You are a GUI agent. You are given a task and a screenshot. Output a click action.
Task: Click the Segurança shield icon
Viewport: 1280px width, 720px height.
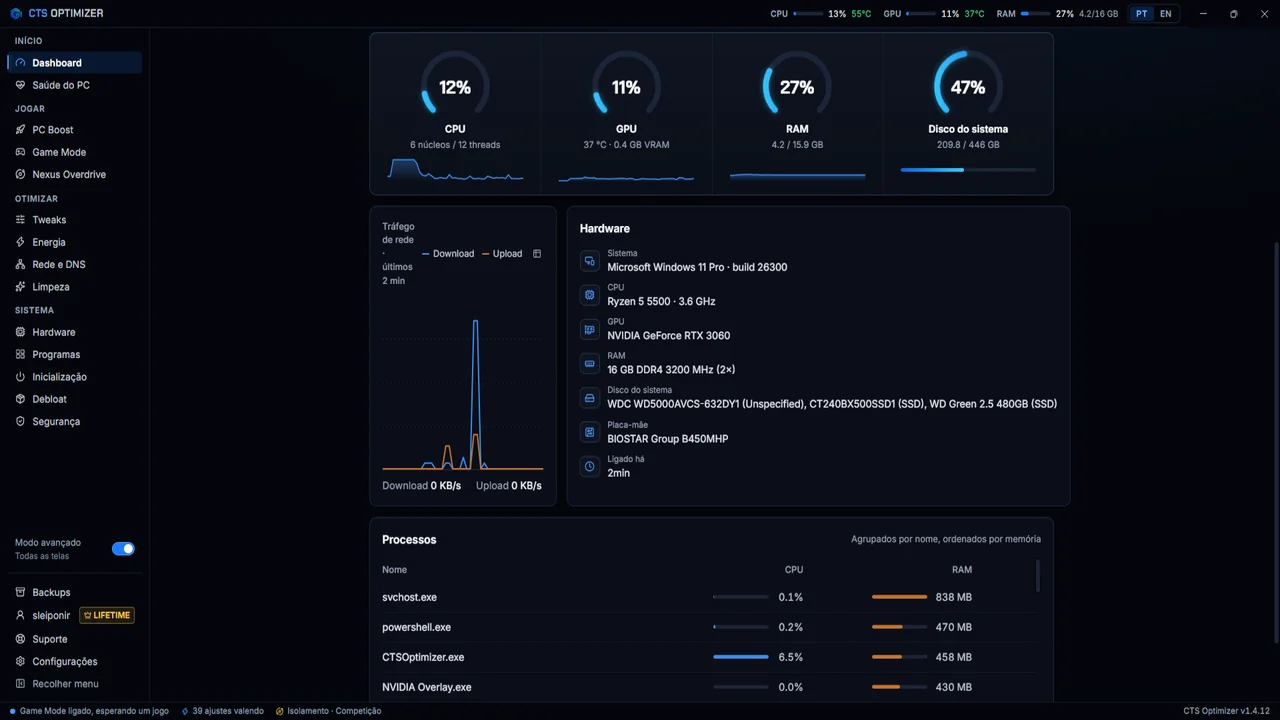(x=21, y=422)
